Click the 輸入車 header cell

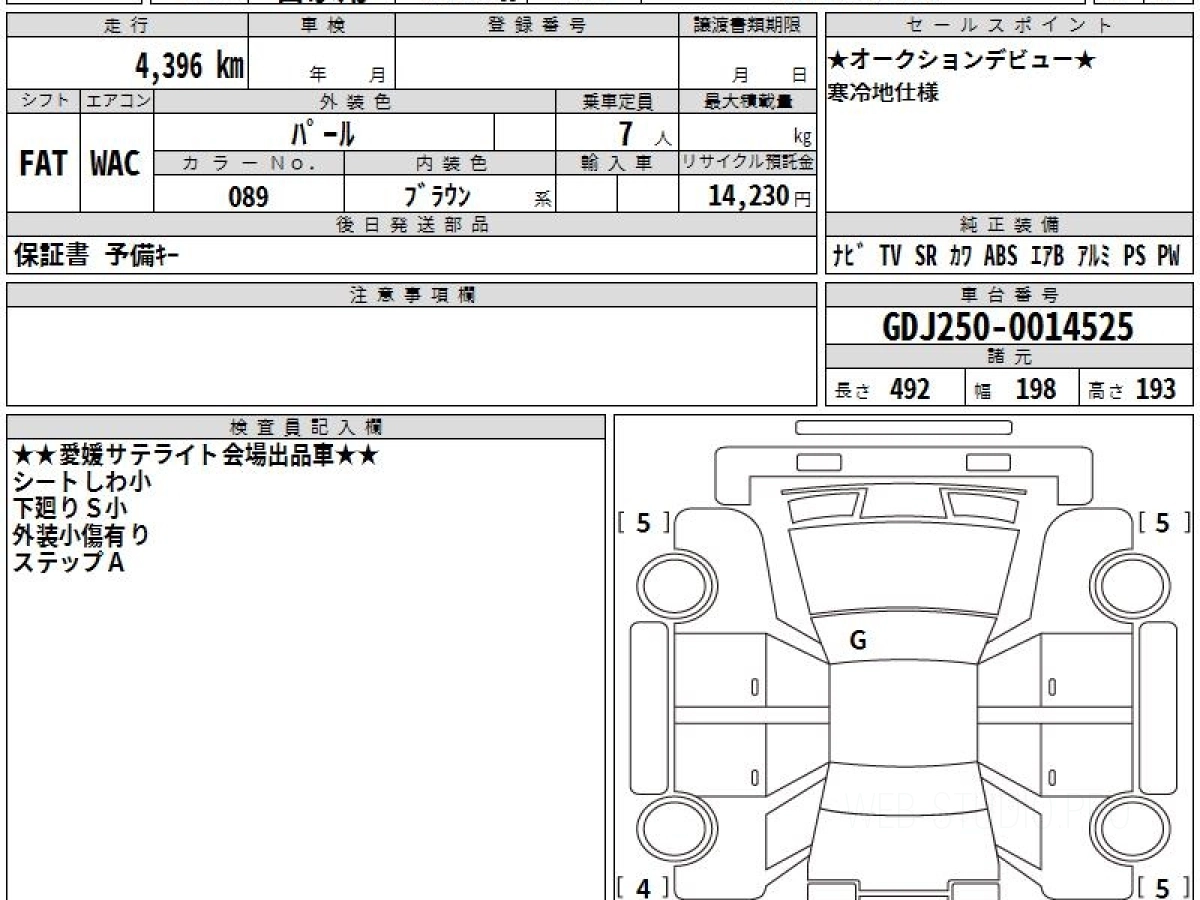(x=617, y=163)
